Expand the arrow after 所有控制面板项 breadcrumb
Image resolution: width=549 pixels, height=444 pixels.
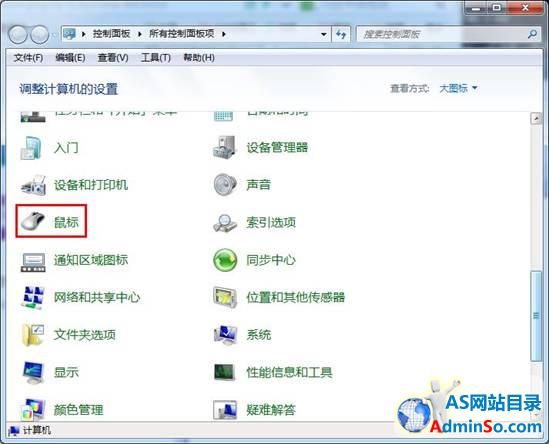click(x=223, y=34)
